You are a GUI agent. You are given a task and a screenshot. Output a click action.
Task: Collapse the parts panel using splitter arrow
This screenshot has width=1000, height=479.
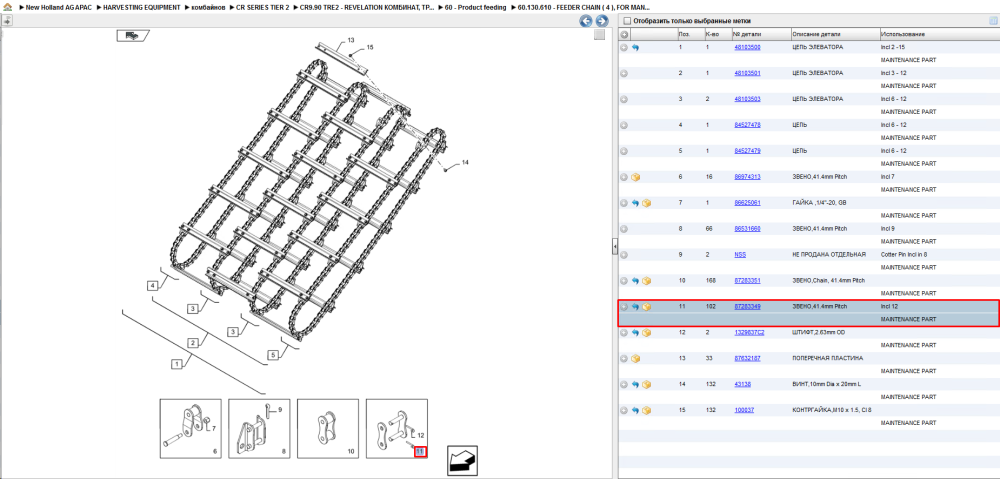click(x=615, y=246)
